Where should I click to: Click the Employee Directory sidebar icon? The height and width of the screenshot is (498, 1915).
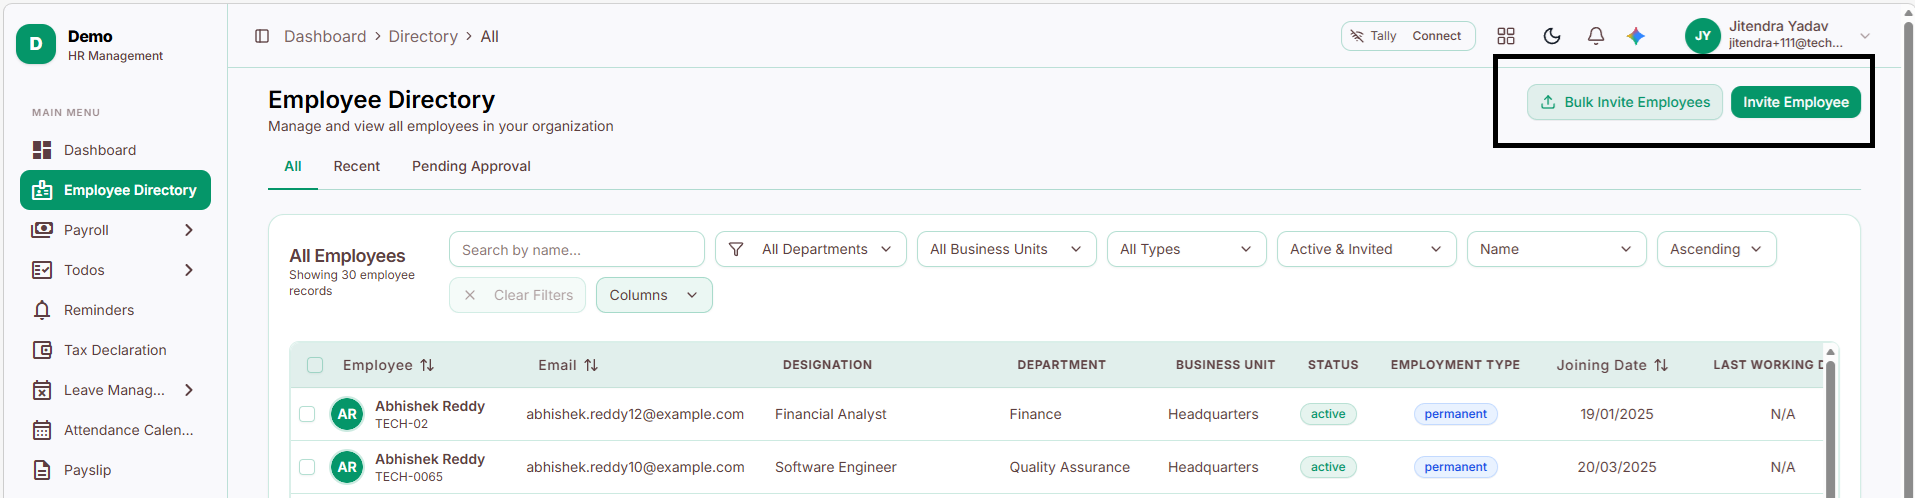[42, 190]
